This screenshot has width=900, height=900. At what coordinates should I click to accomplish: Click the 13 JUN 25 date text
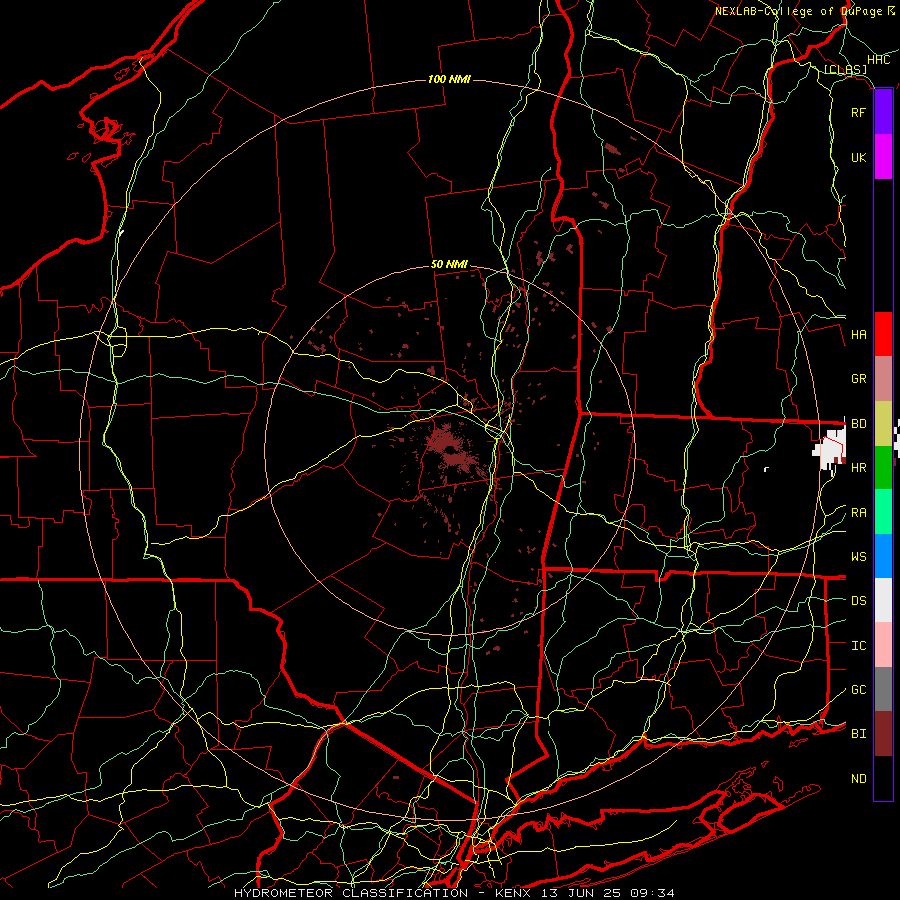[583, 893]
